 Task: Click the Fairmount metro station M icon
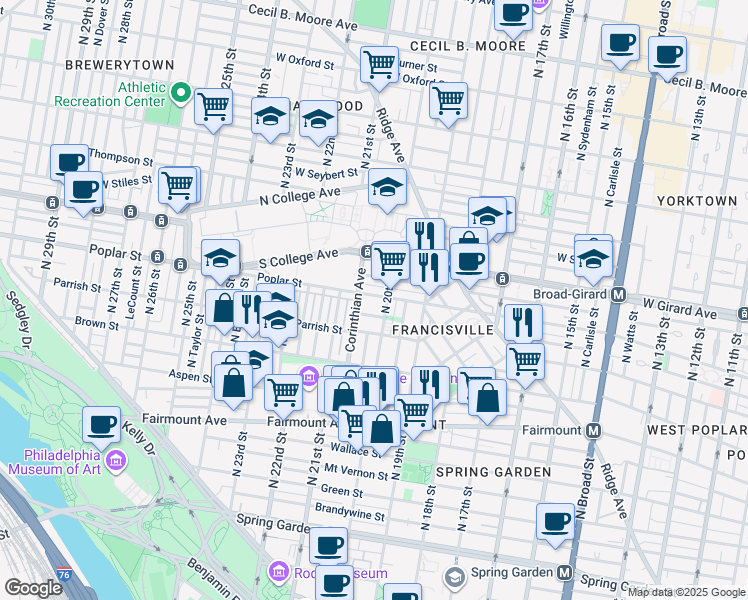click(x=593, y=431)
